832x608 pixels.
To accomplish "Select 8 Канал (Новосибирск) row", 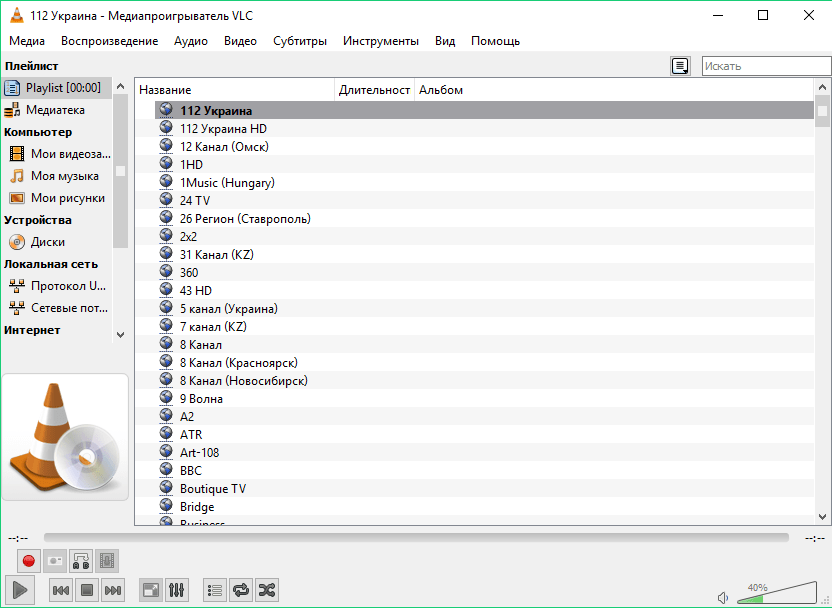I will (474, 381).
